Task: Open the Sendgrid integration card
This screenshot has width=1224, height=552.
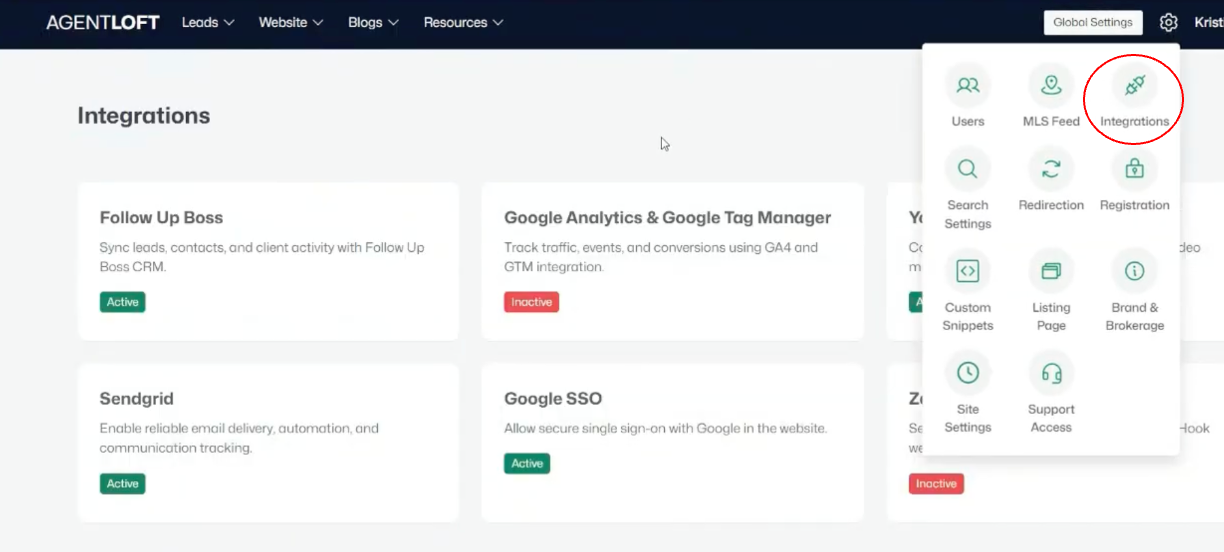Action: (x=268, y=442)
